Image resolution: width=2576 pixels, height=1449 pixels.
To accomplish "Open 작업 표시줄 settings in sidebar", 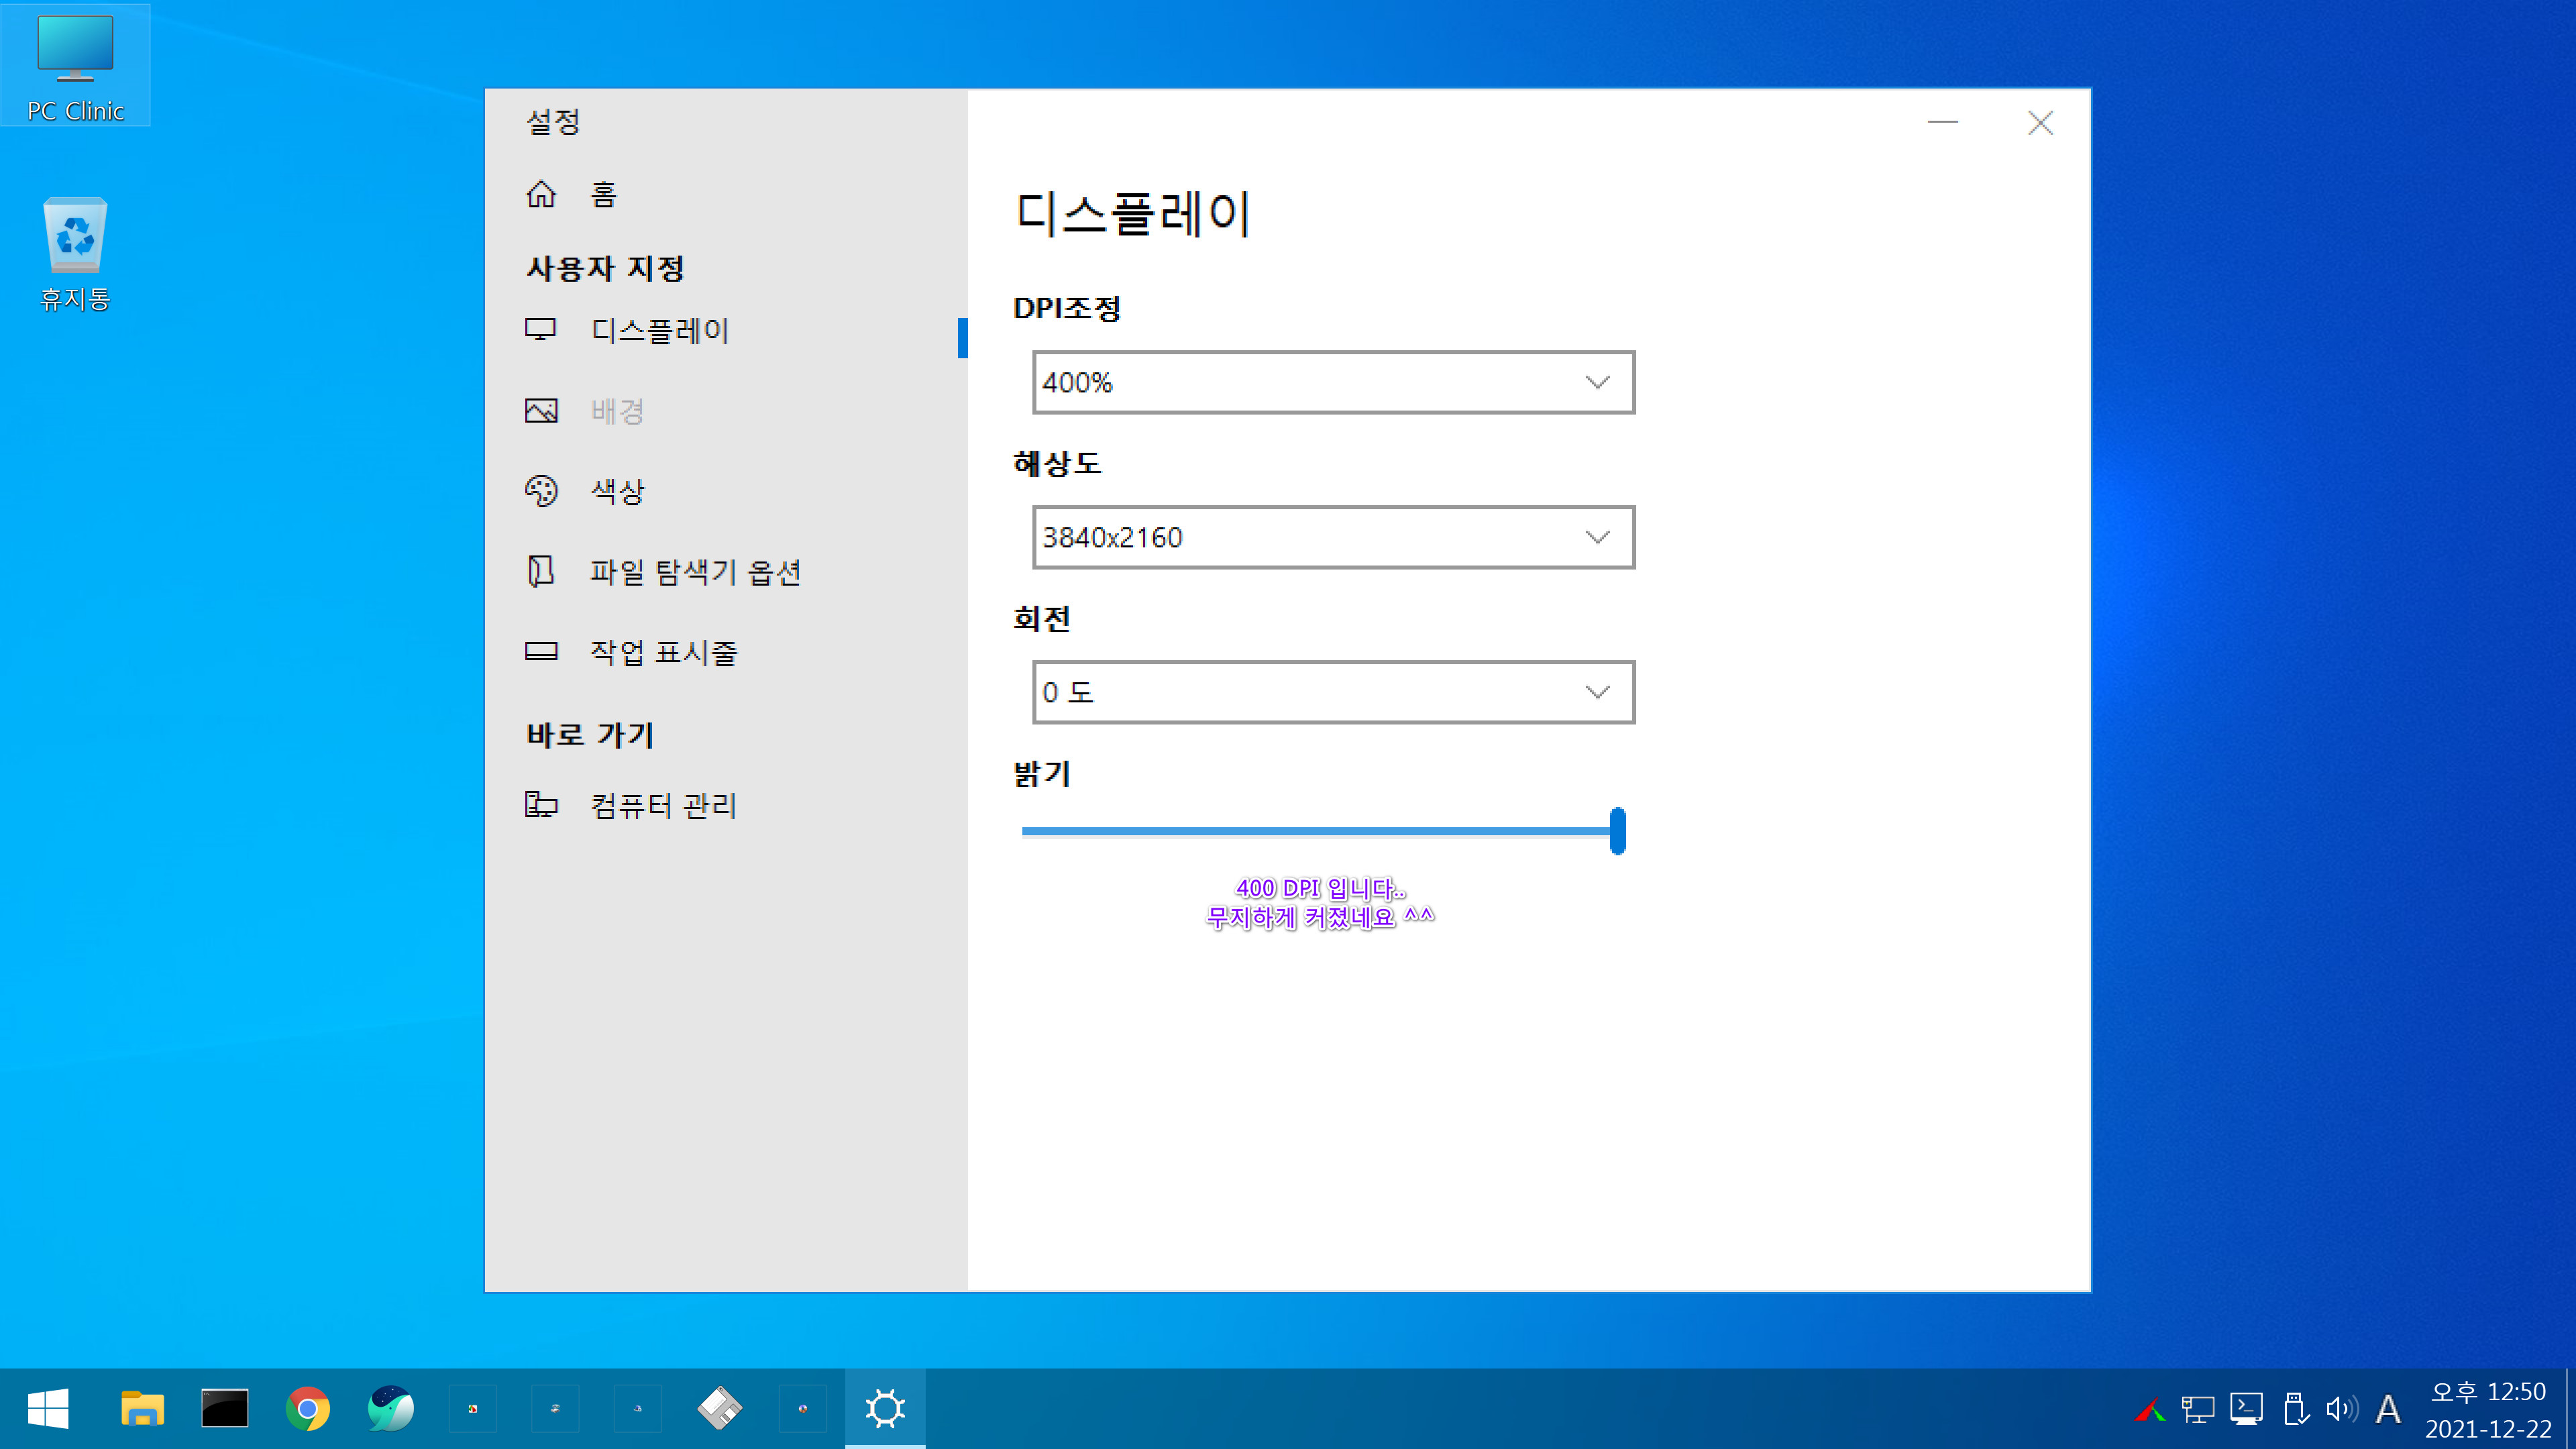I will coord(663,652).
